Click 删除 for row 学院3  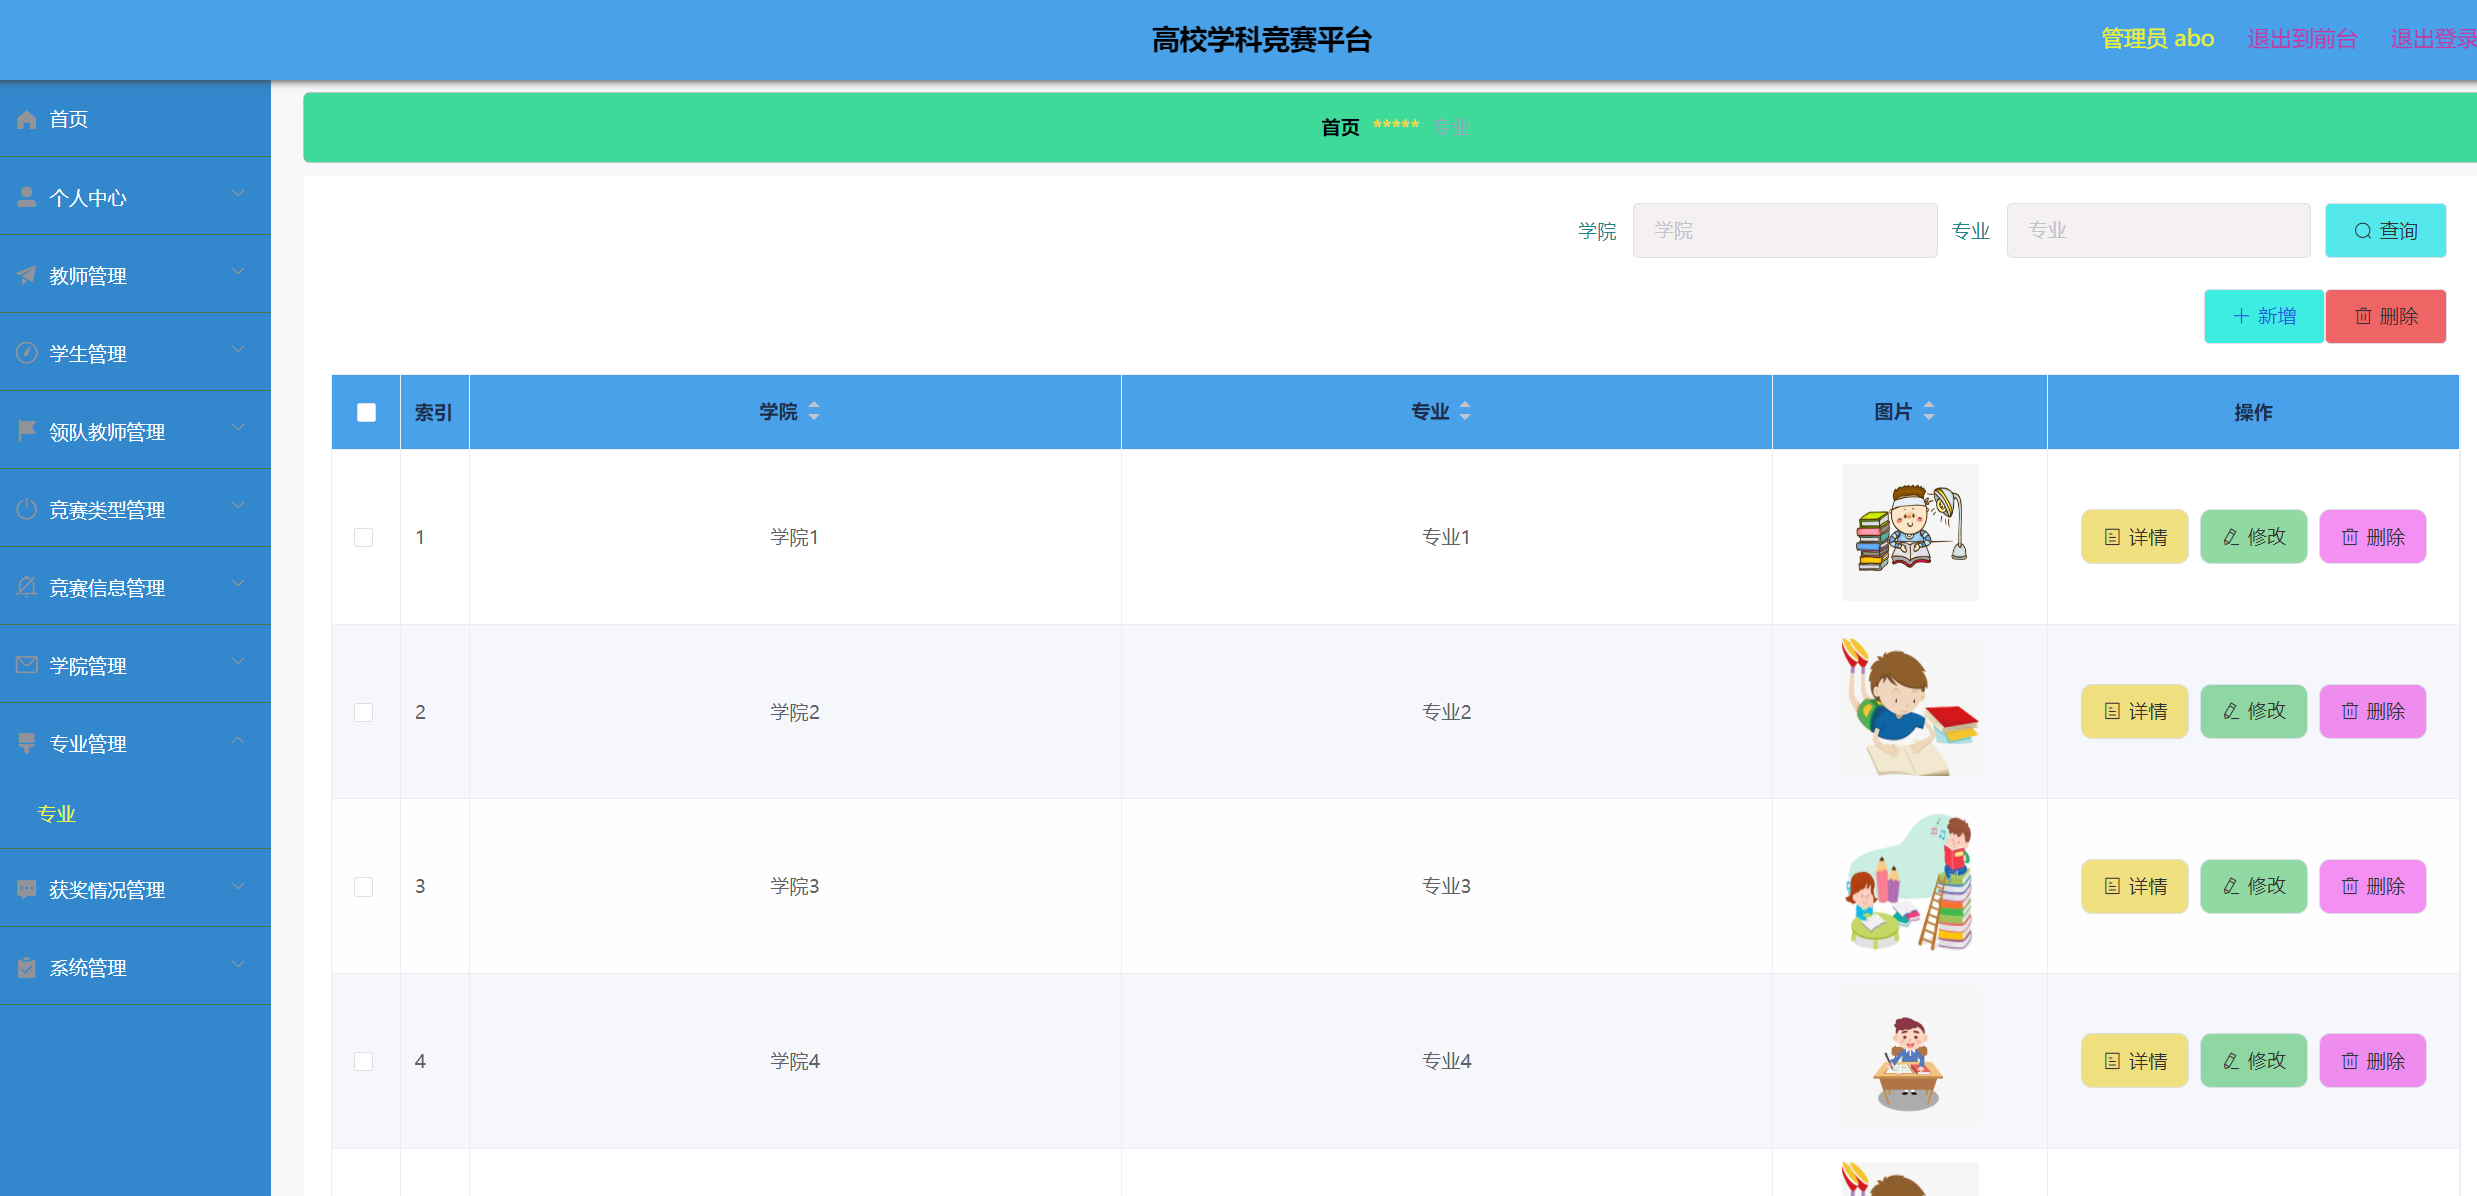pyautogui.click(x=2372, y=886)
